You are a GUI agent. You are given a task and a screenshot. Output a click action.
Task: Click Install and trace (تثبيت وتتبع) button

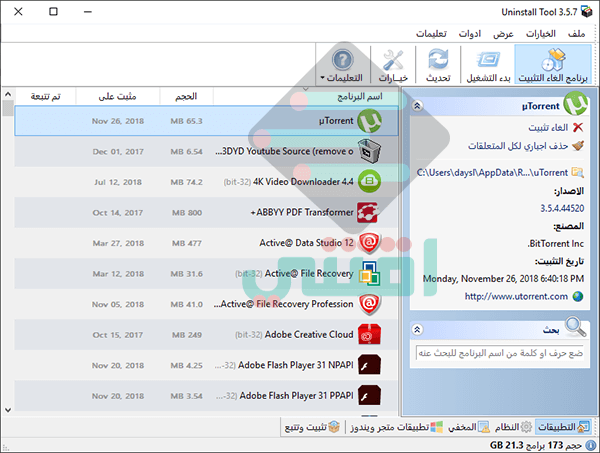coord(311,427)
